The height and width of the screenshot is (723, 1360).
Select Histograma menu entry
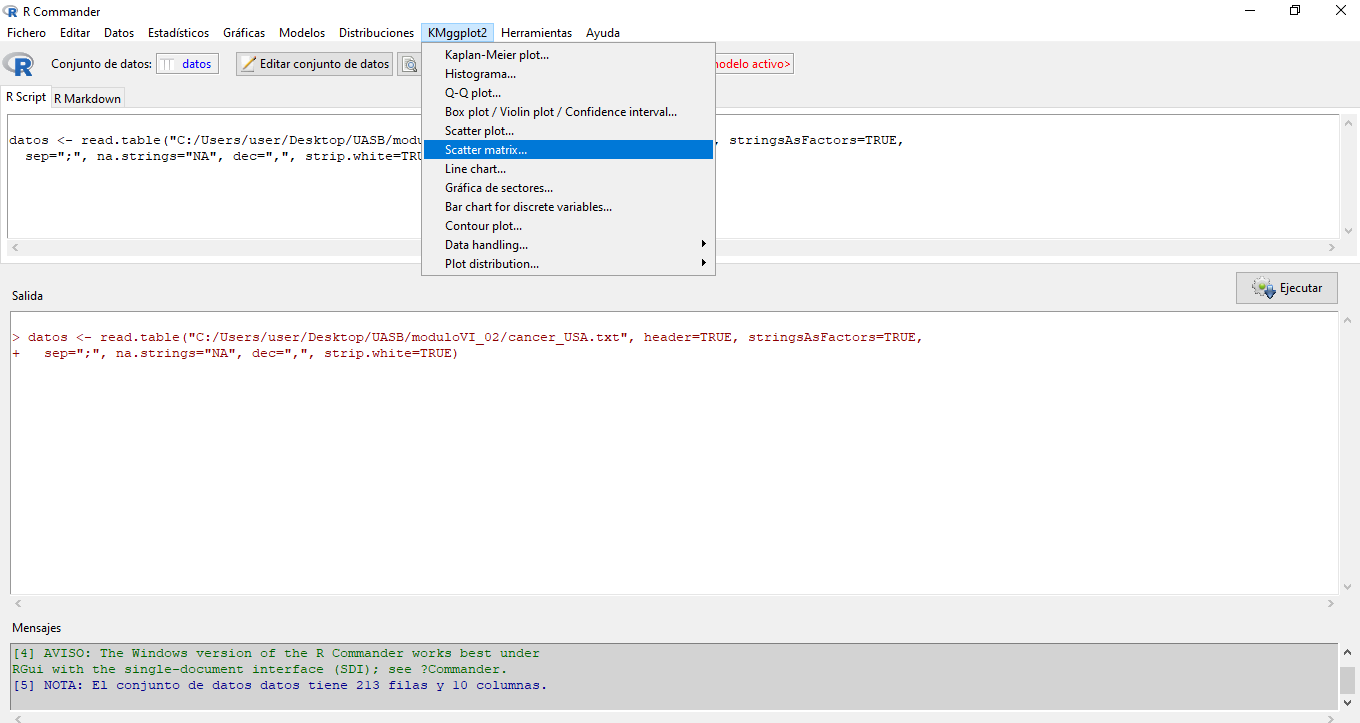tap(480, 74)
